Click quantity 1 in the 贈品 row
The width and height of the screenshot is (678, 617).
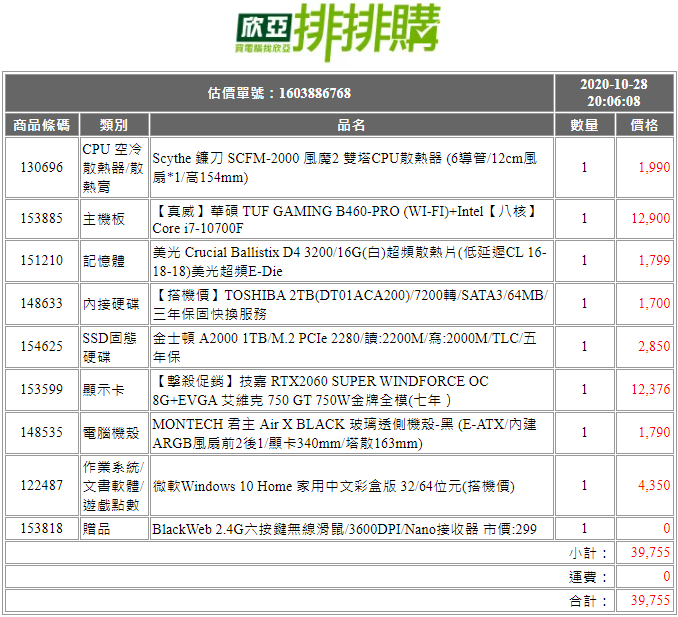pos(584,528)
